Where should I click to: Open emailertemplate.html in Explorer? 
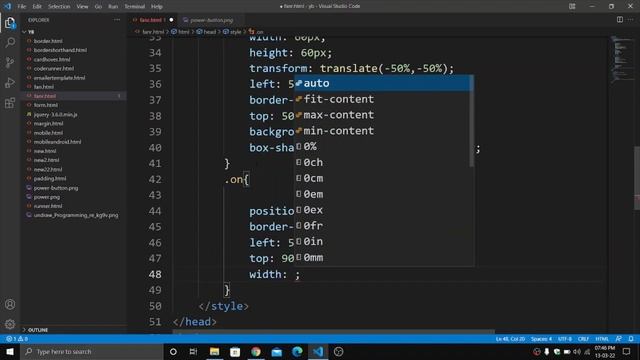pyautogui.click(x=59, y=78)
